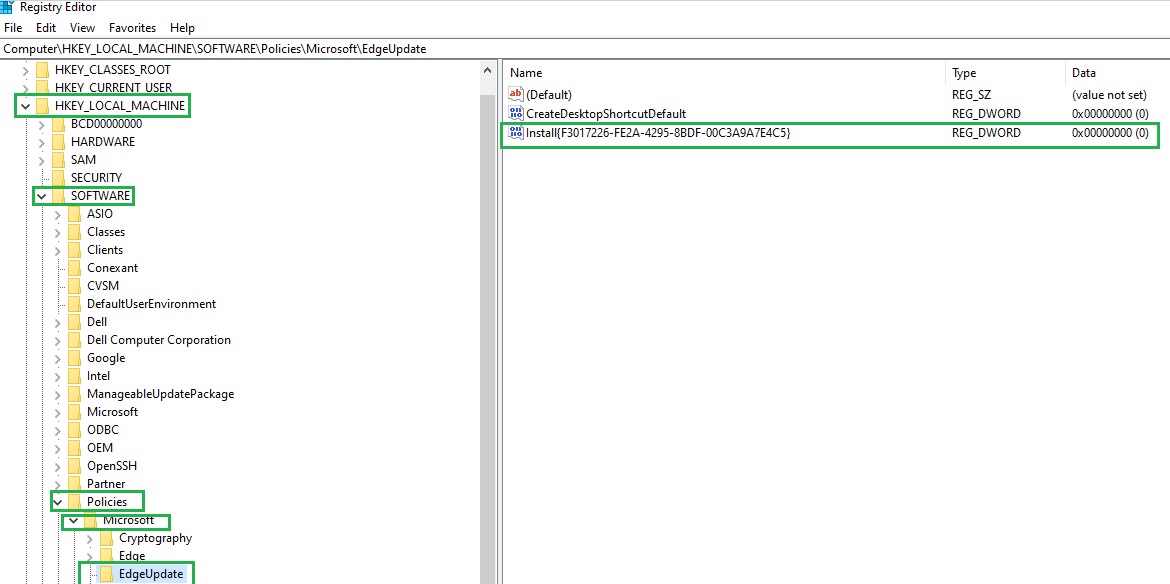This screenshot has width=1170, height=584.
Task: Sort values by the Data column header
Action: pos(1118,73)
